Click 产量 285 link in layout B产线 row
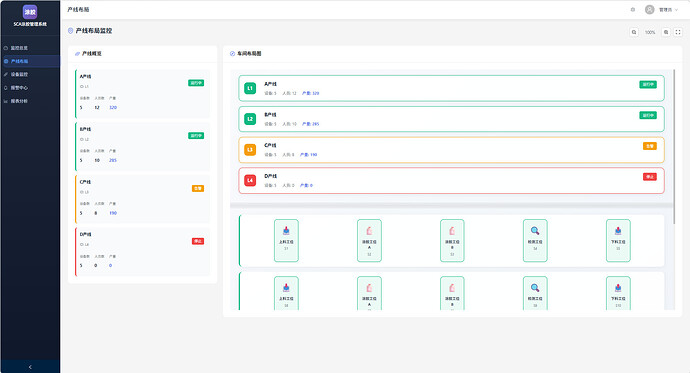Viewport: 690px width, 373px height. (x=311, y=124)
